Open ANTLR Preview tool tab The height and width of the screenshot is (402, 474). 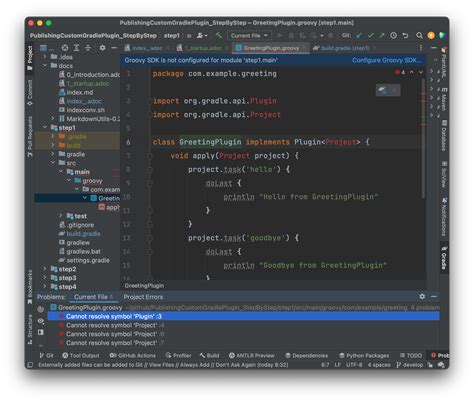click(x=252, y=355)
